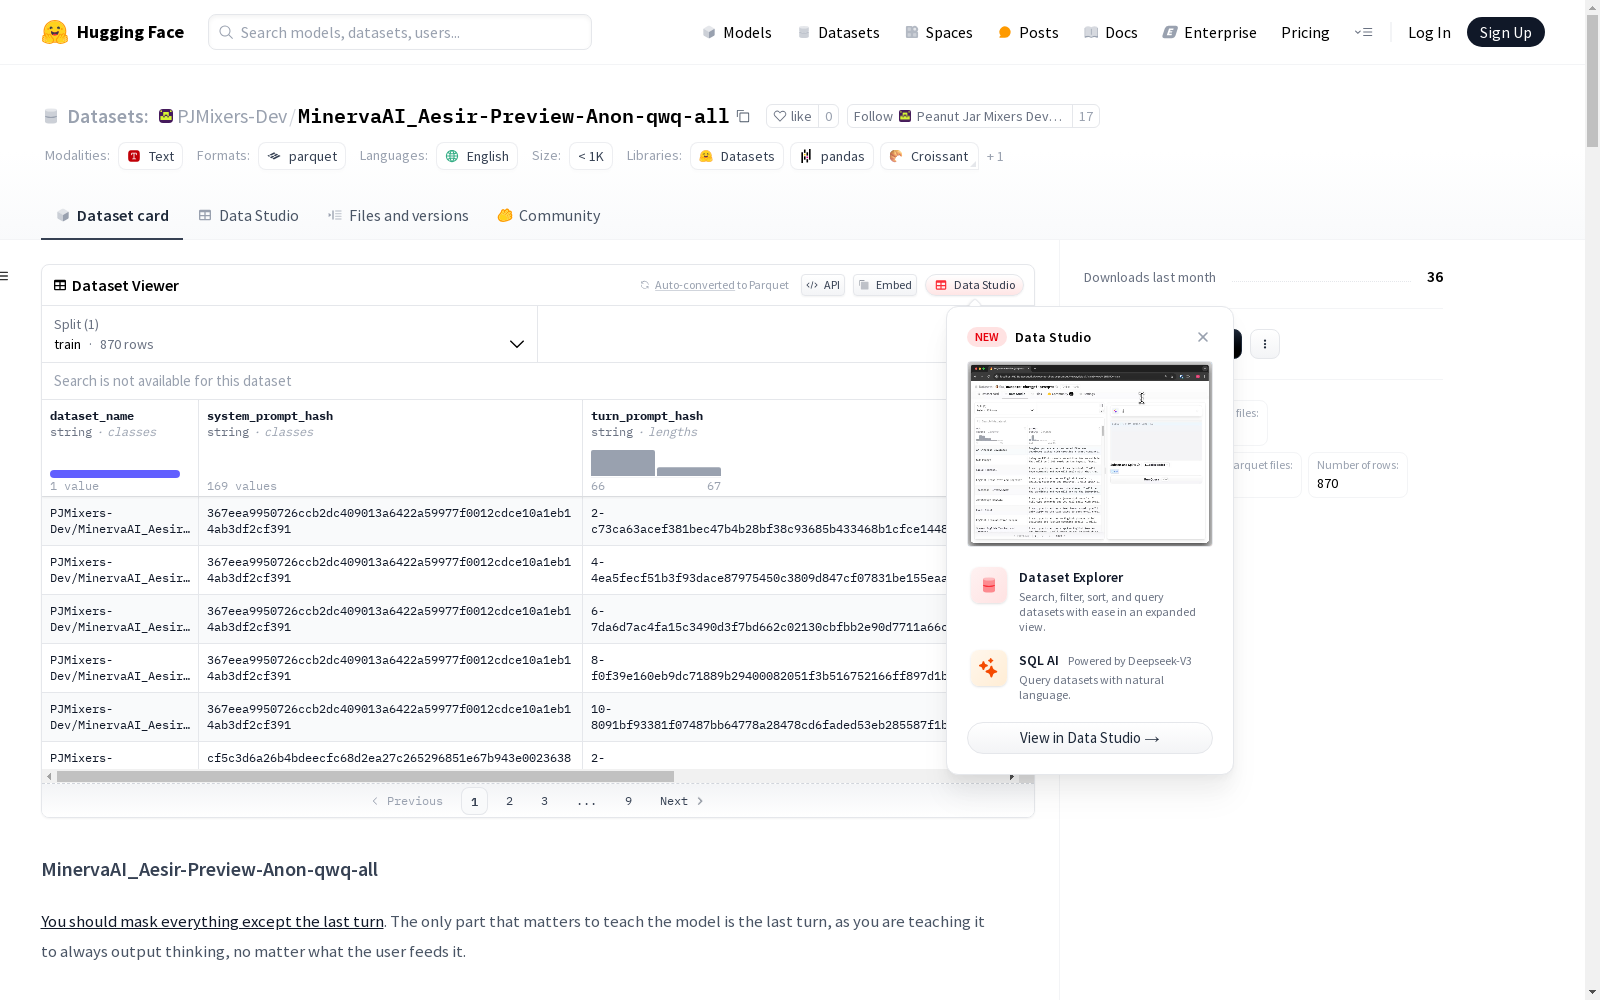Click the SQL AI sparkle icon
Image resolution: width=1600 pixels, height=1000 pixels.
point(988,669)
